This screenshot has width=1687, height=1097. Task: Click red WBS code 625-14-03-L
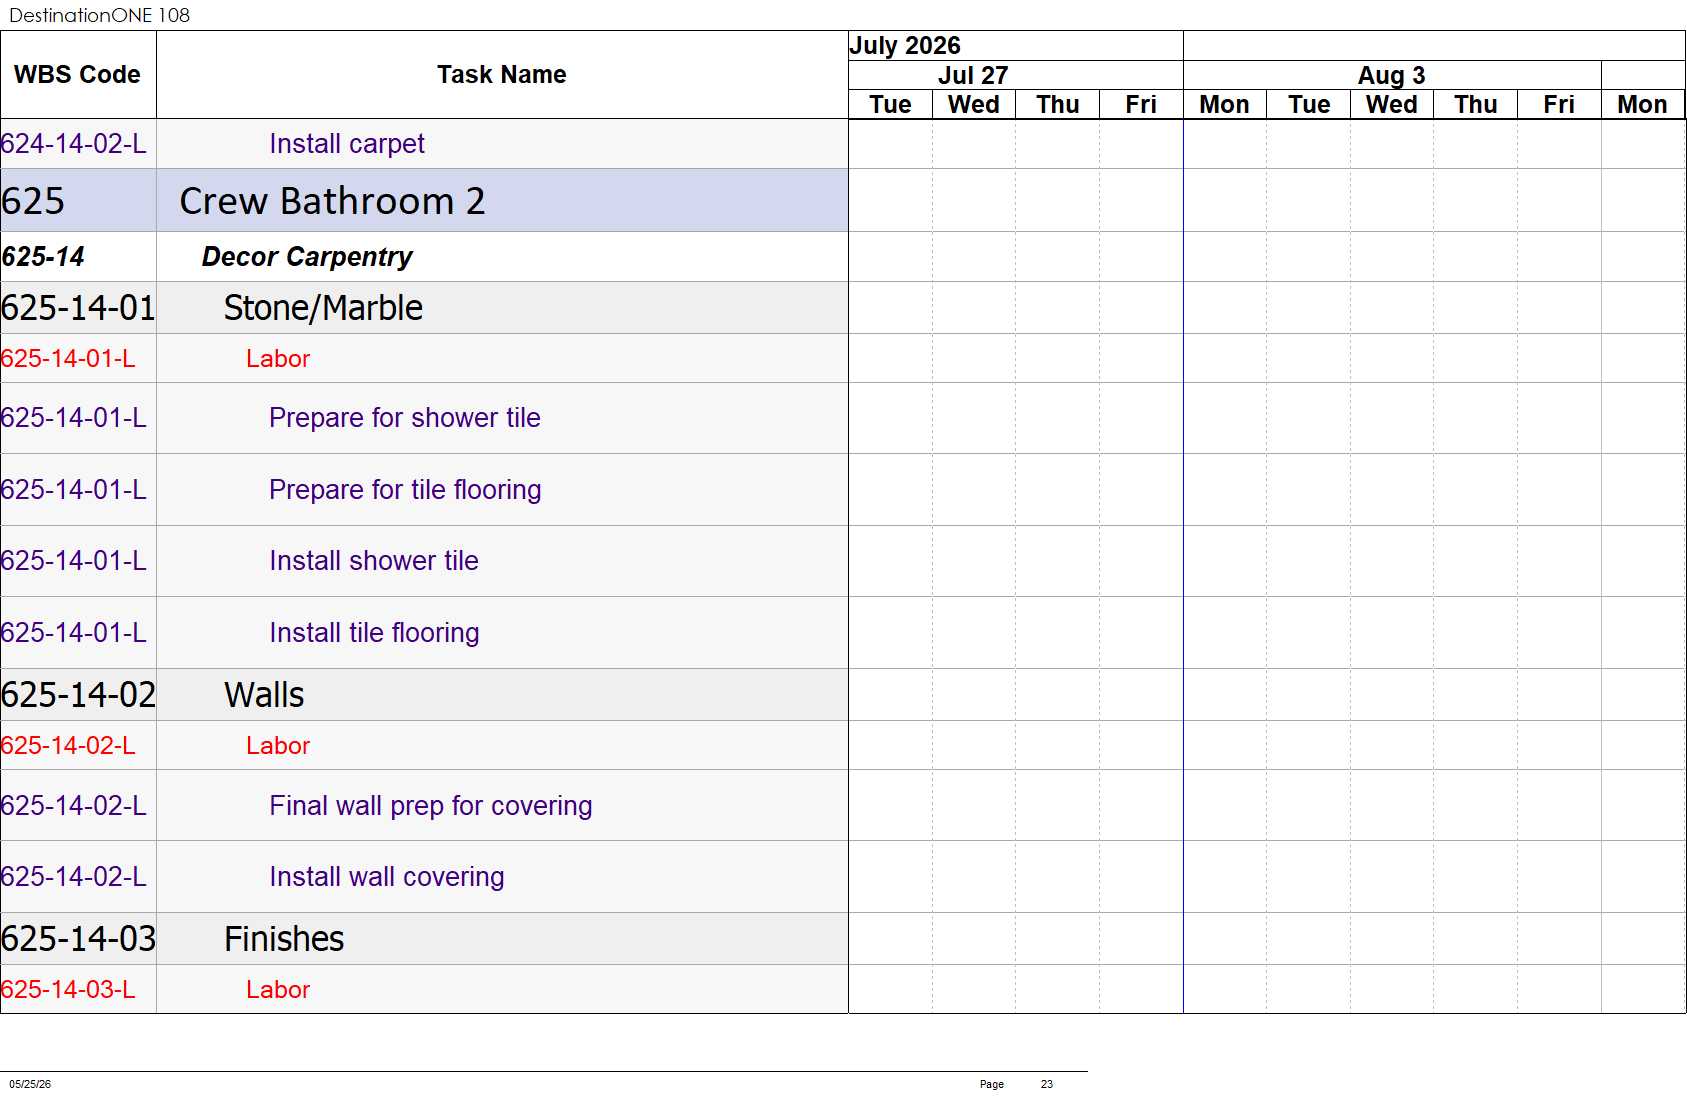[68, 990]
